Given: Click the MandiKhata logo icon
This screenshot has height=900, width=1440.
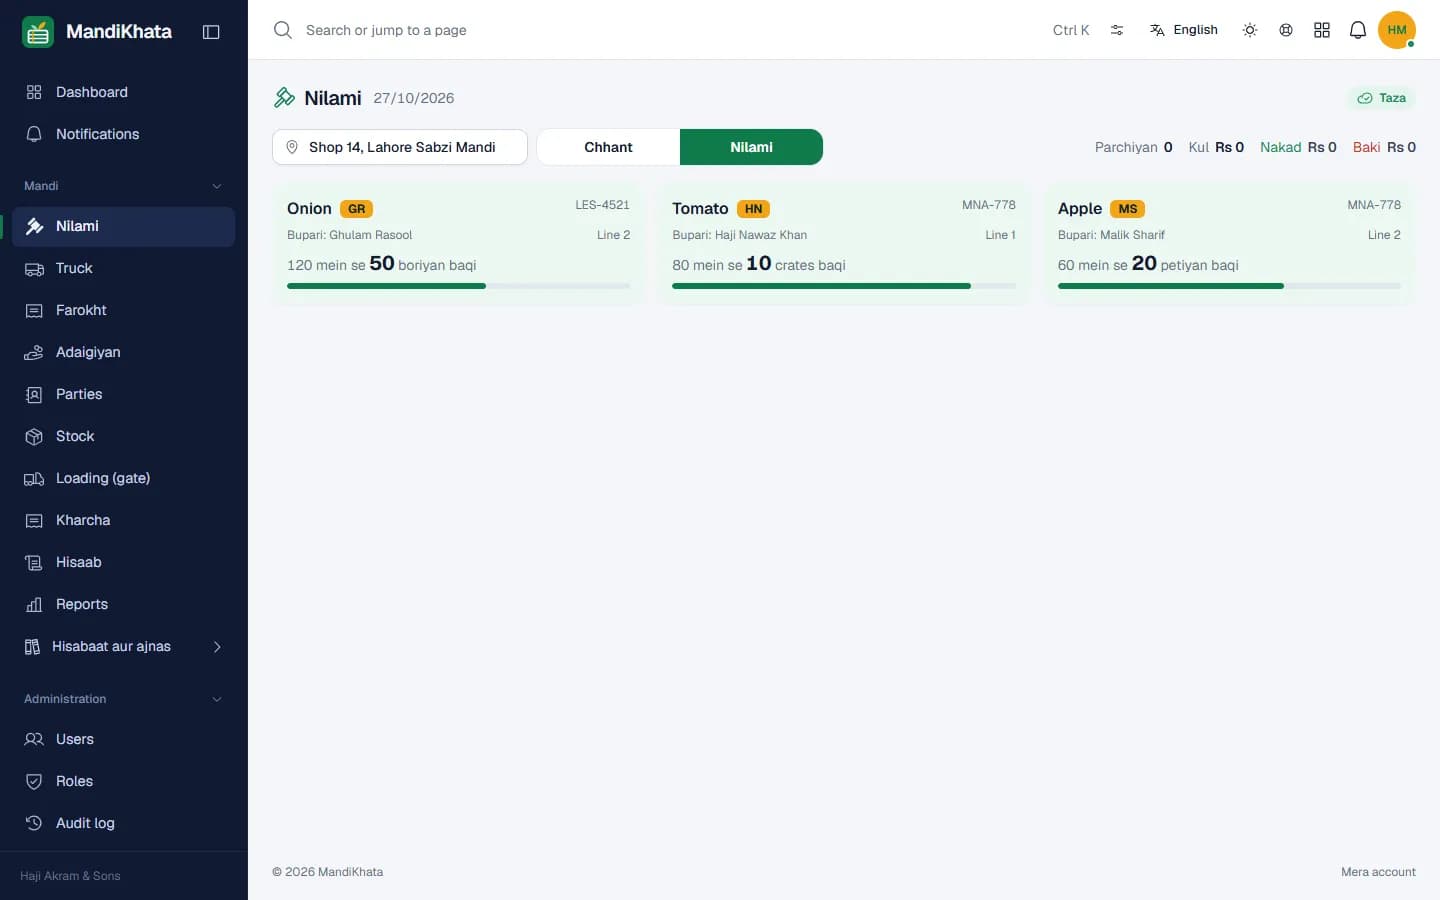Looking at the screenshot, I should 38,32.
